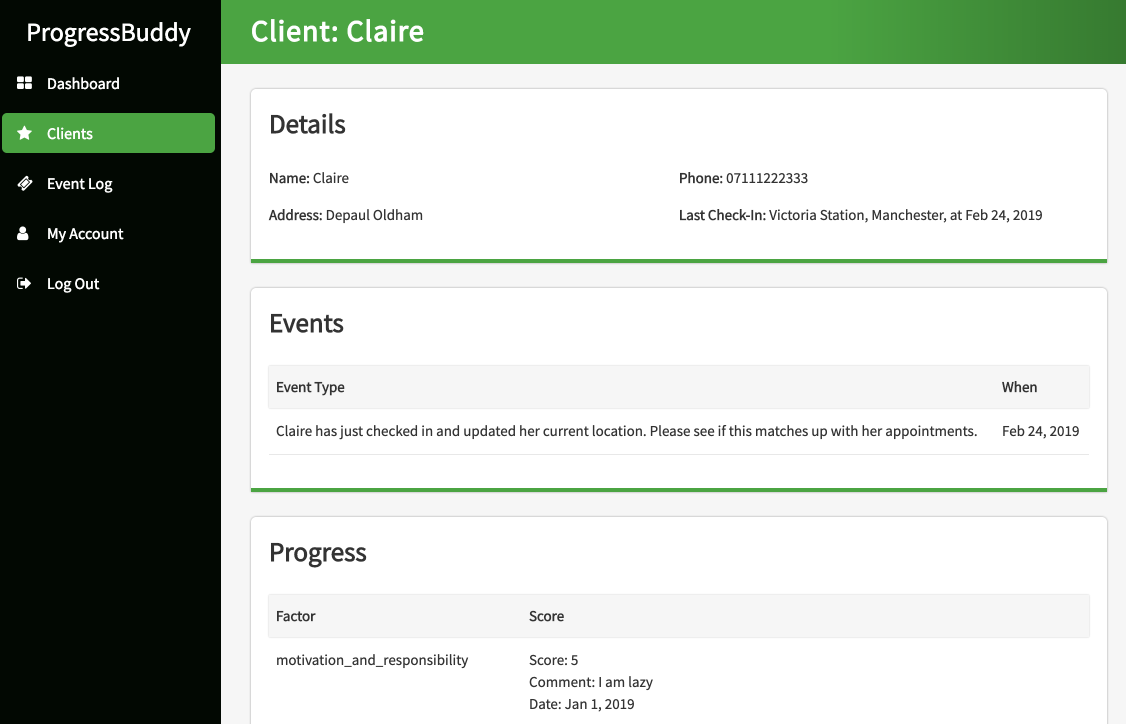1126x724 pixels.
Task: Select the Name: Claire field
Action: click(309, 178)
